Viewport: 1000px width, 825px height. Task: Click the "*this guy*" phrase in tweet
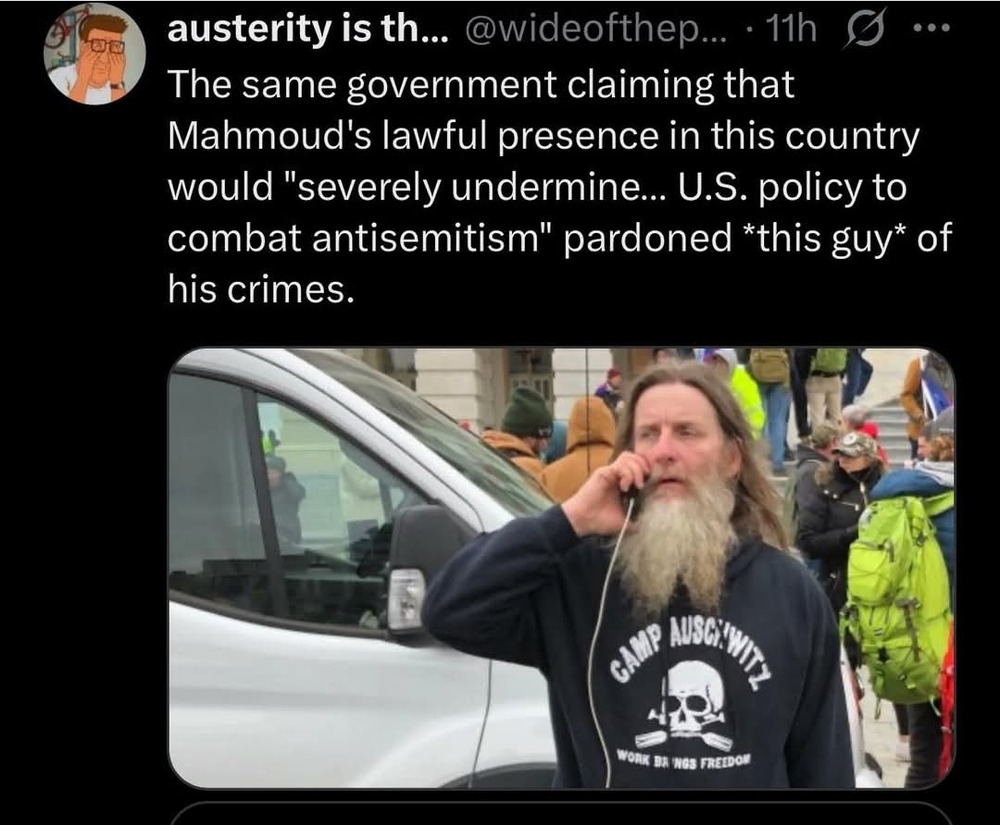click(825, 238)
